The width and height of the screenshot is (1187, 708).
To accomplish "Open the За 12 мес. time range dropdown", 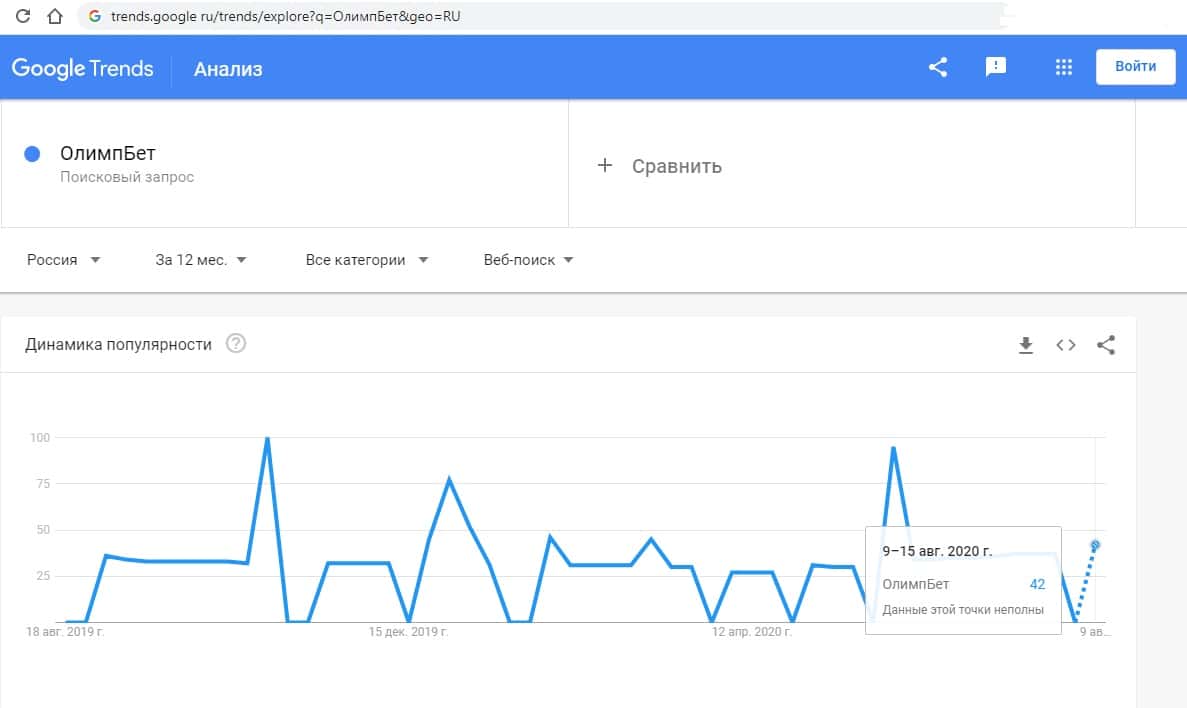I will [200, 260].
